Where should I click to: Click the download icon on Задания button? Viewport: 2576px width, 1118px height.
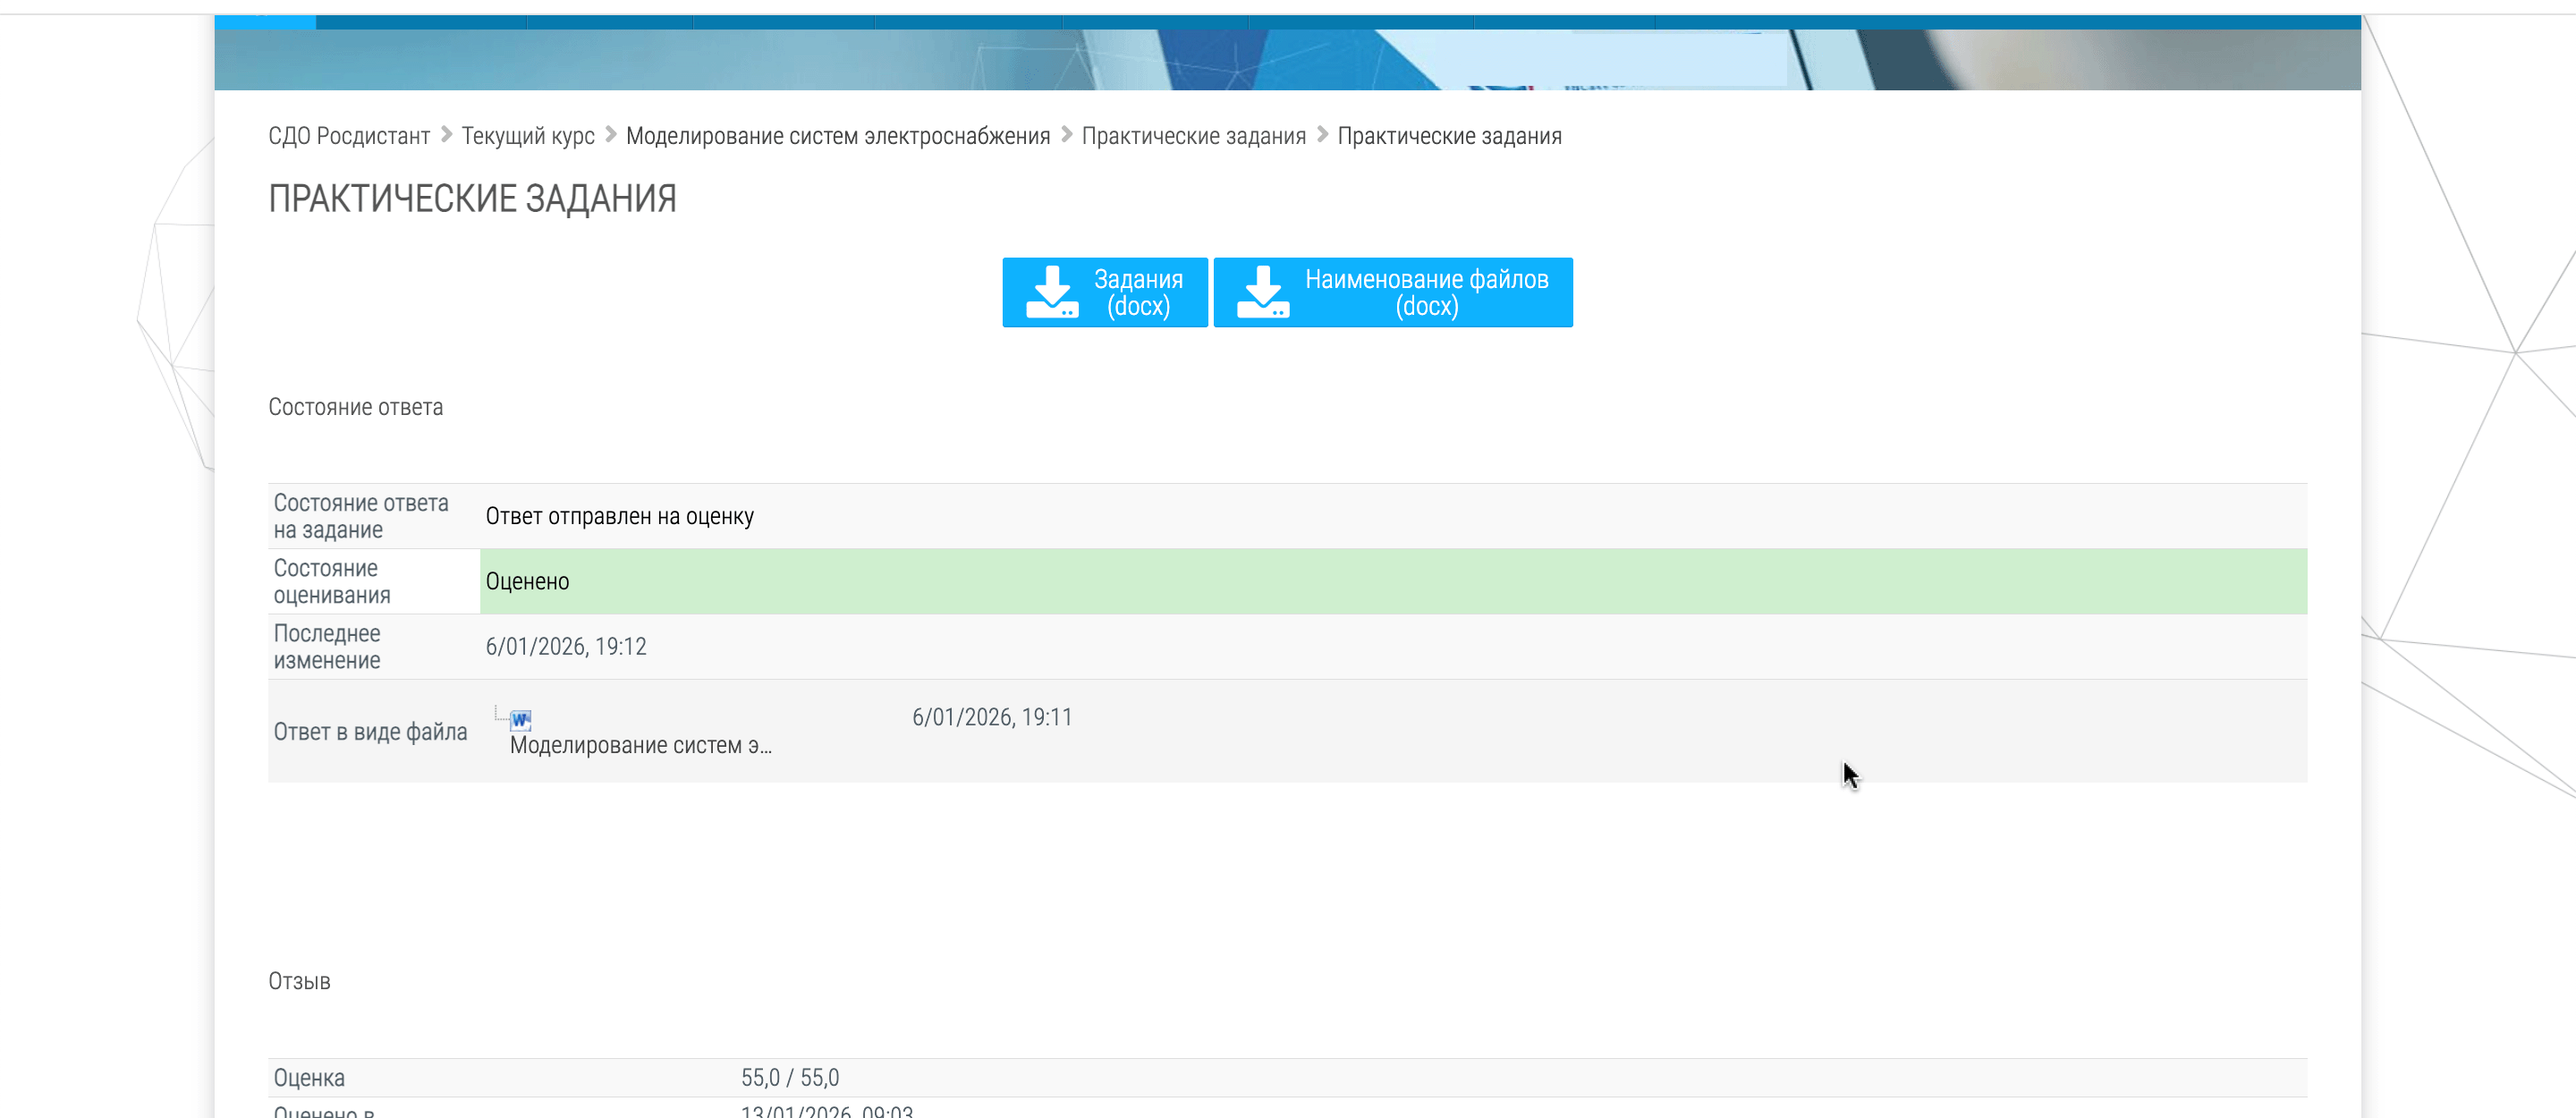point(1052,292)
